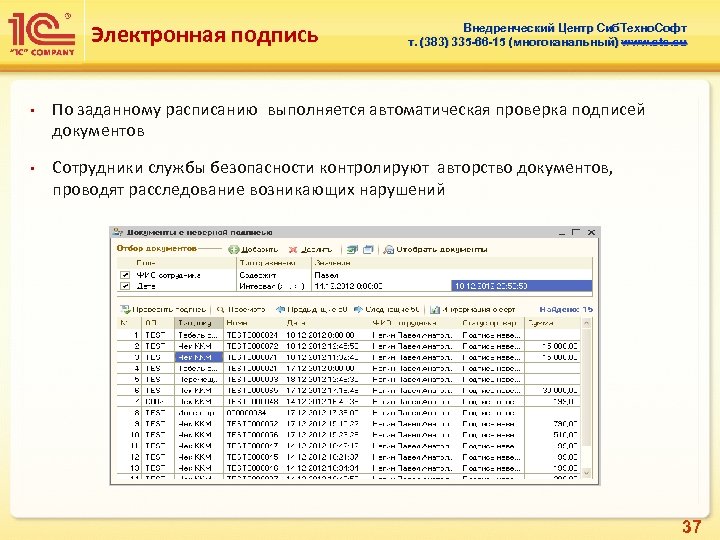
Task: Select the Содержит comparison type cell
Action: pyautogui.click(x=274, y=275)
